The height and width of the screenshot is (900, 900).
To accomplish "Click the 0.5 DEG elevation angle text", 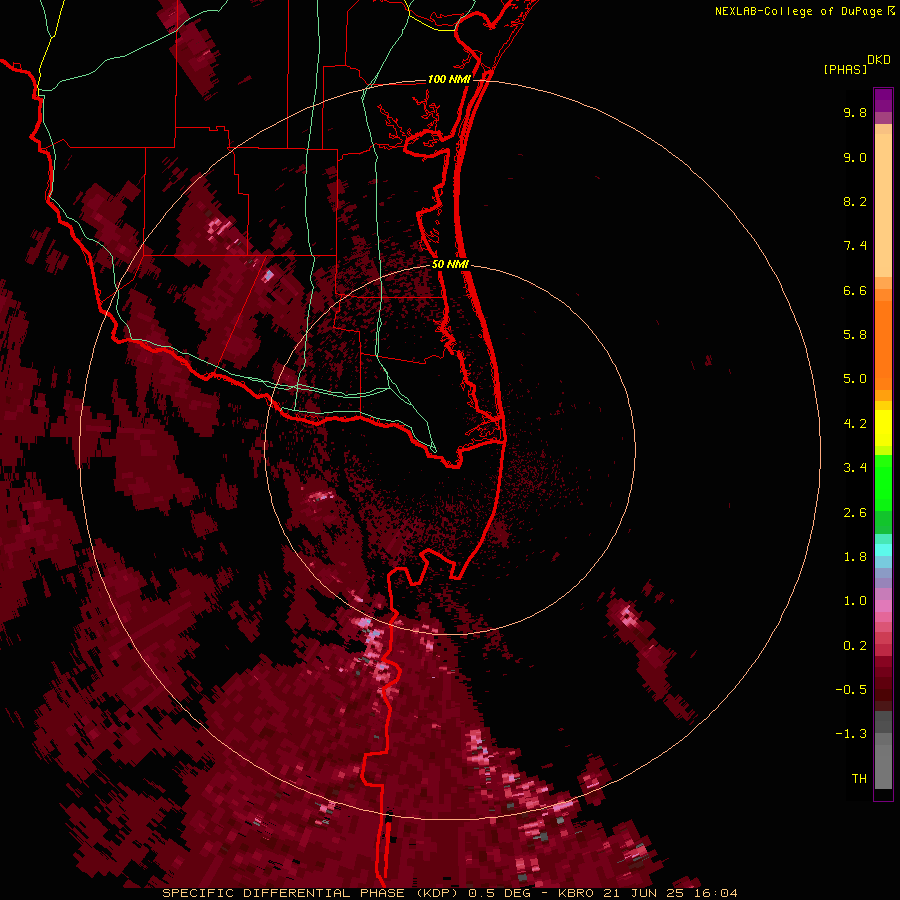I will [x=501, y=893].
